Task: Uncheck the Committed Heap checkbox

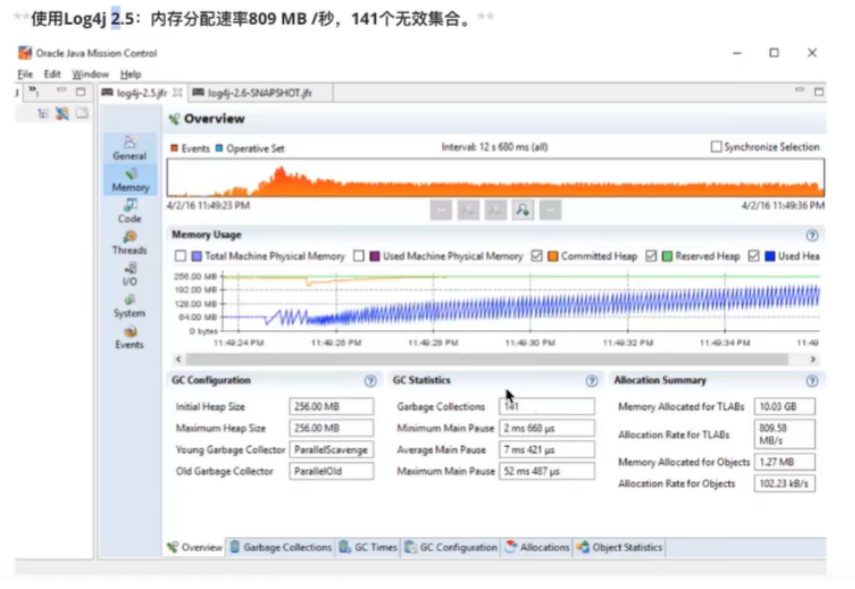Action: click(x=537, y=256)
